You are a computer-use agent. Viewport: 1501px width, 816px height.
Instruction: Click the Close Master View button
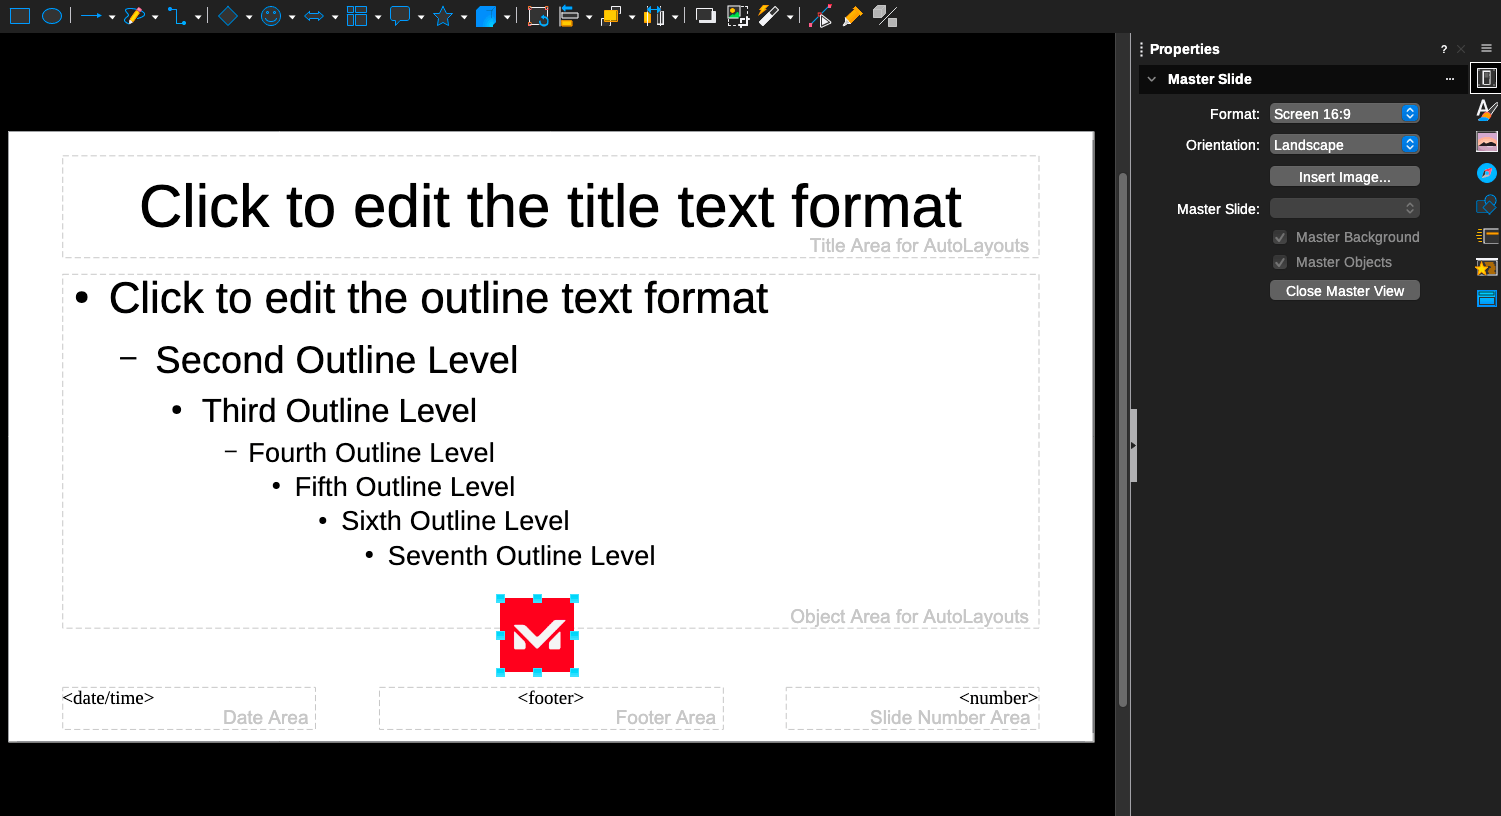tap(1344, 291)
